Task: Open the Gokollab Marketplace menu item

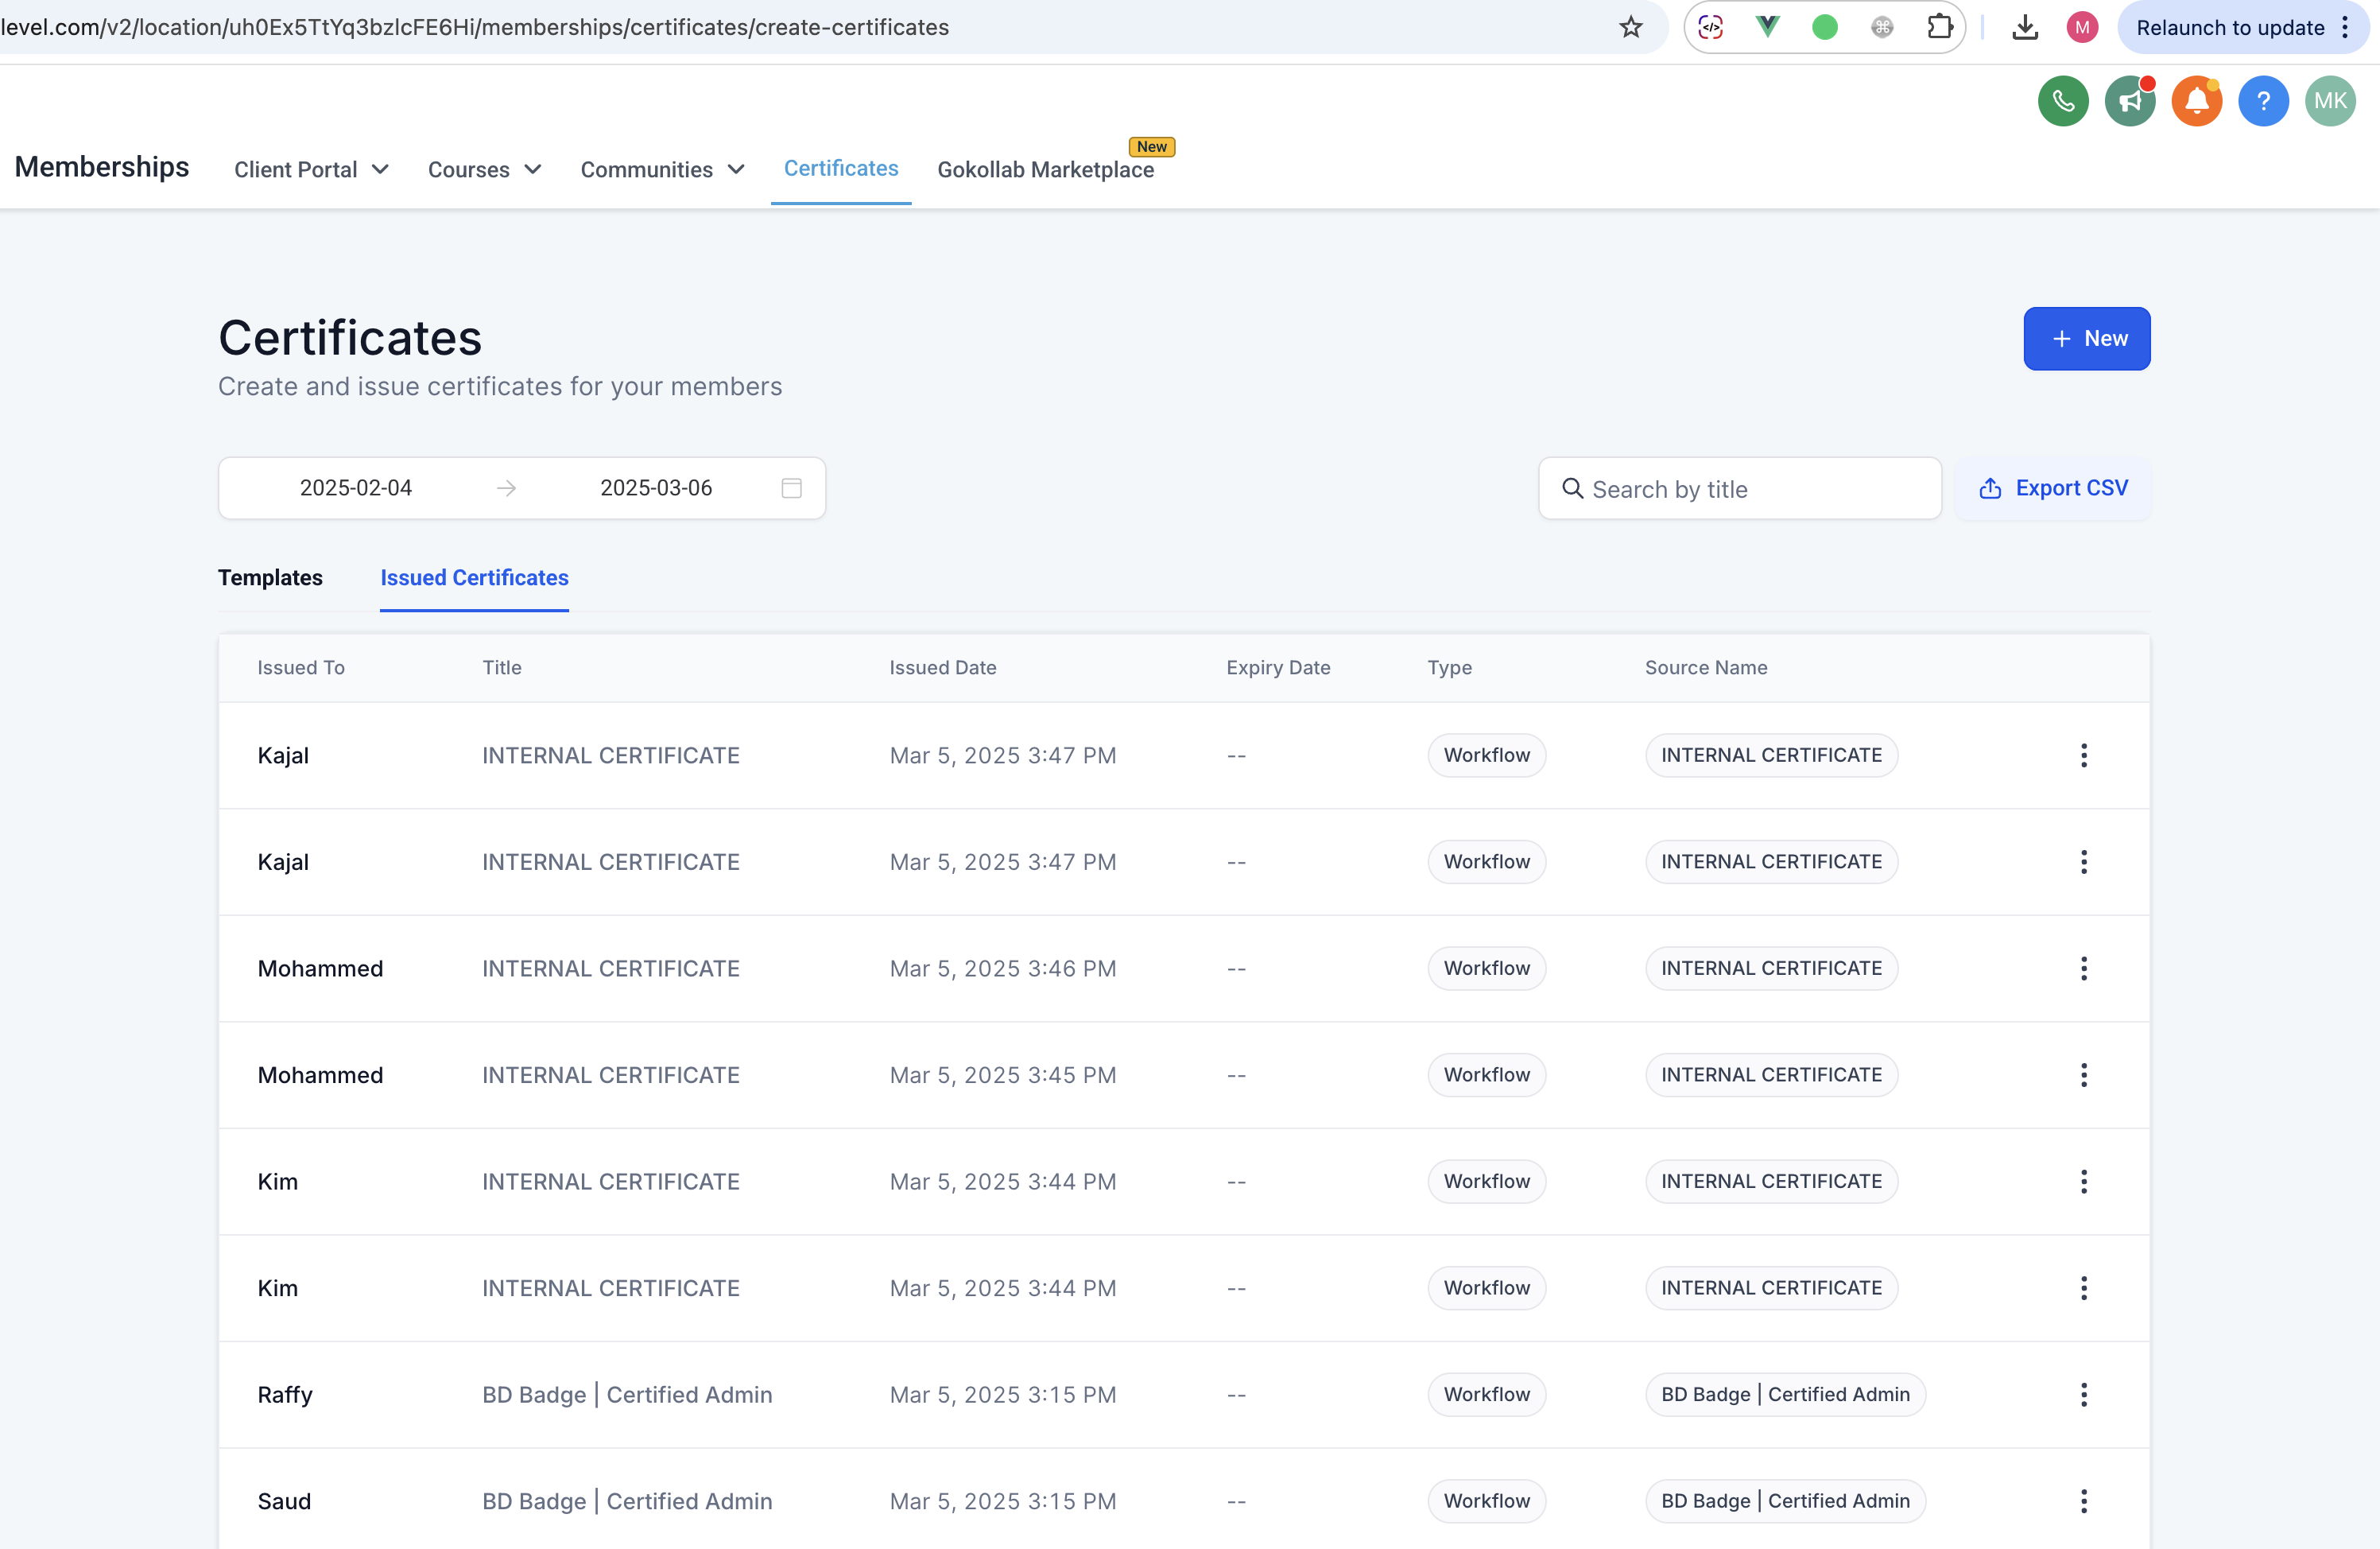Action: click(1045, 169)
